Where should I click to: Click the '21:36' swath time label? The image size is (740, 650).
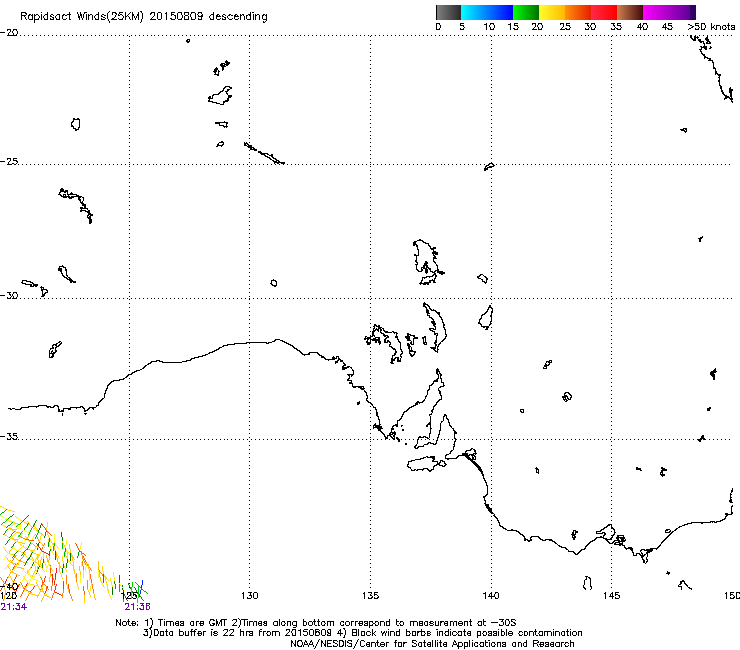pyautogui.click(x=137, y=607)
